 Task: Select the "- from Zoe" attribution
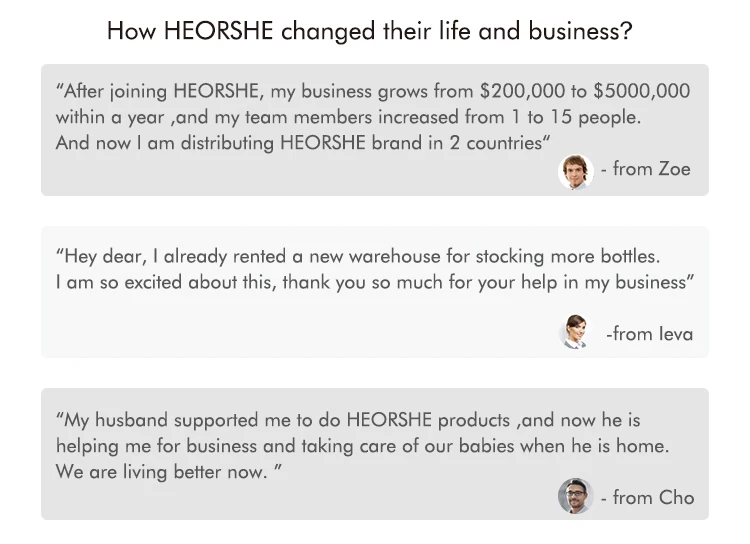[646, 169]
